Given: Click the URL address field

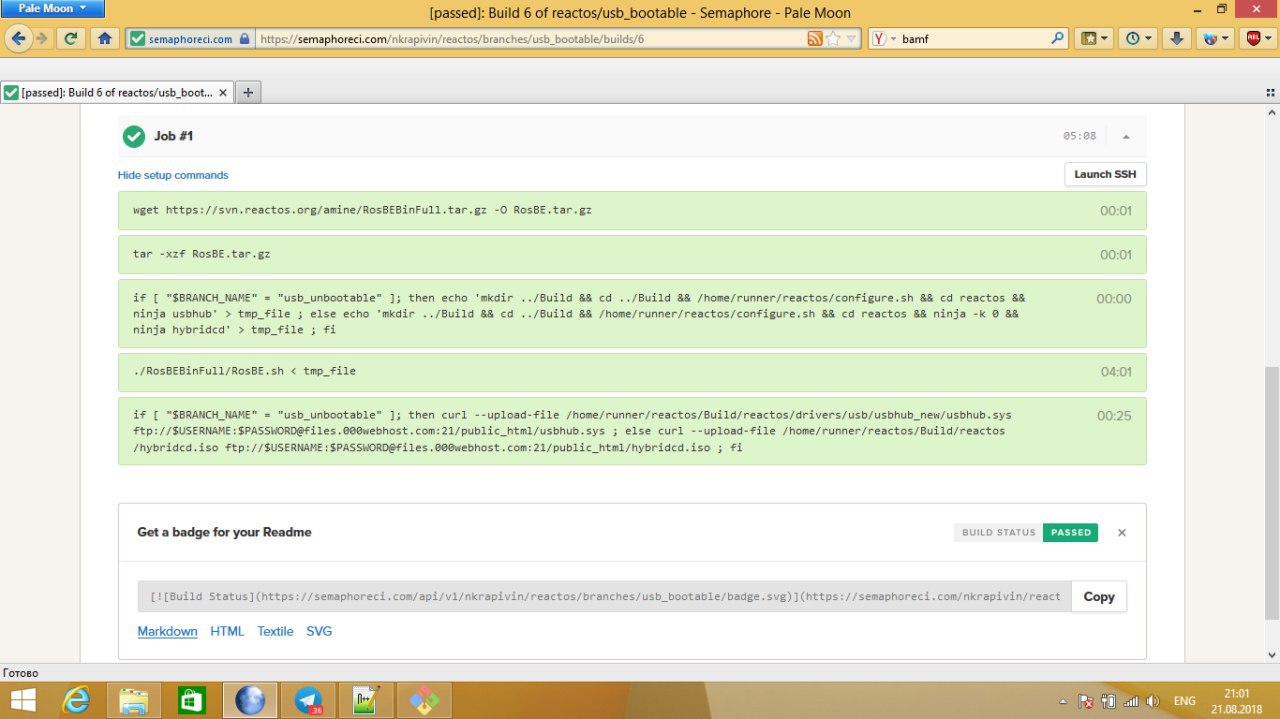Looking at the screenshot, I should 529,39.
